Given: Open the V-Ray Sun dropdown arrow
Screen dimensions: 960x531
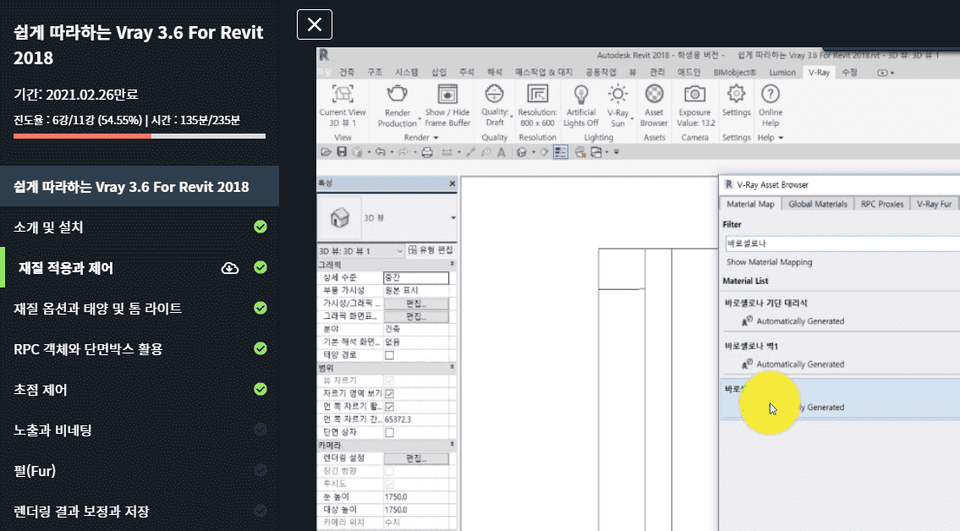Looking at the screenshot, I should [x=632, y=119].
